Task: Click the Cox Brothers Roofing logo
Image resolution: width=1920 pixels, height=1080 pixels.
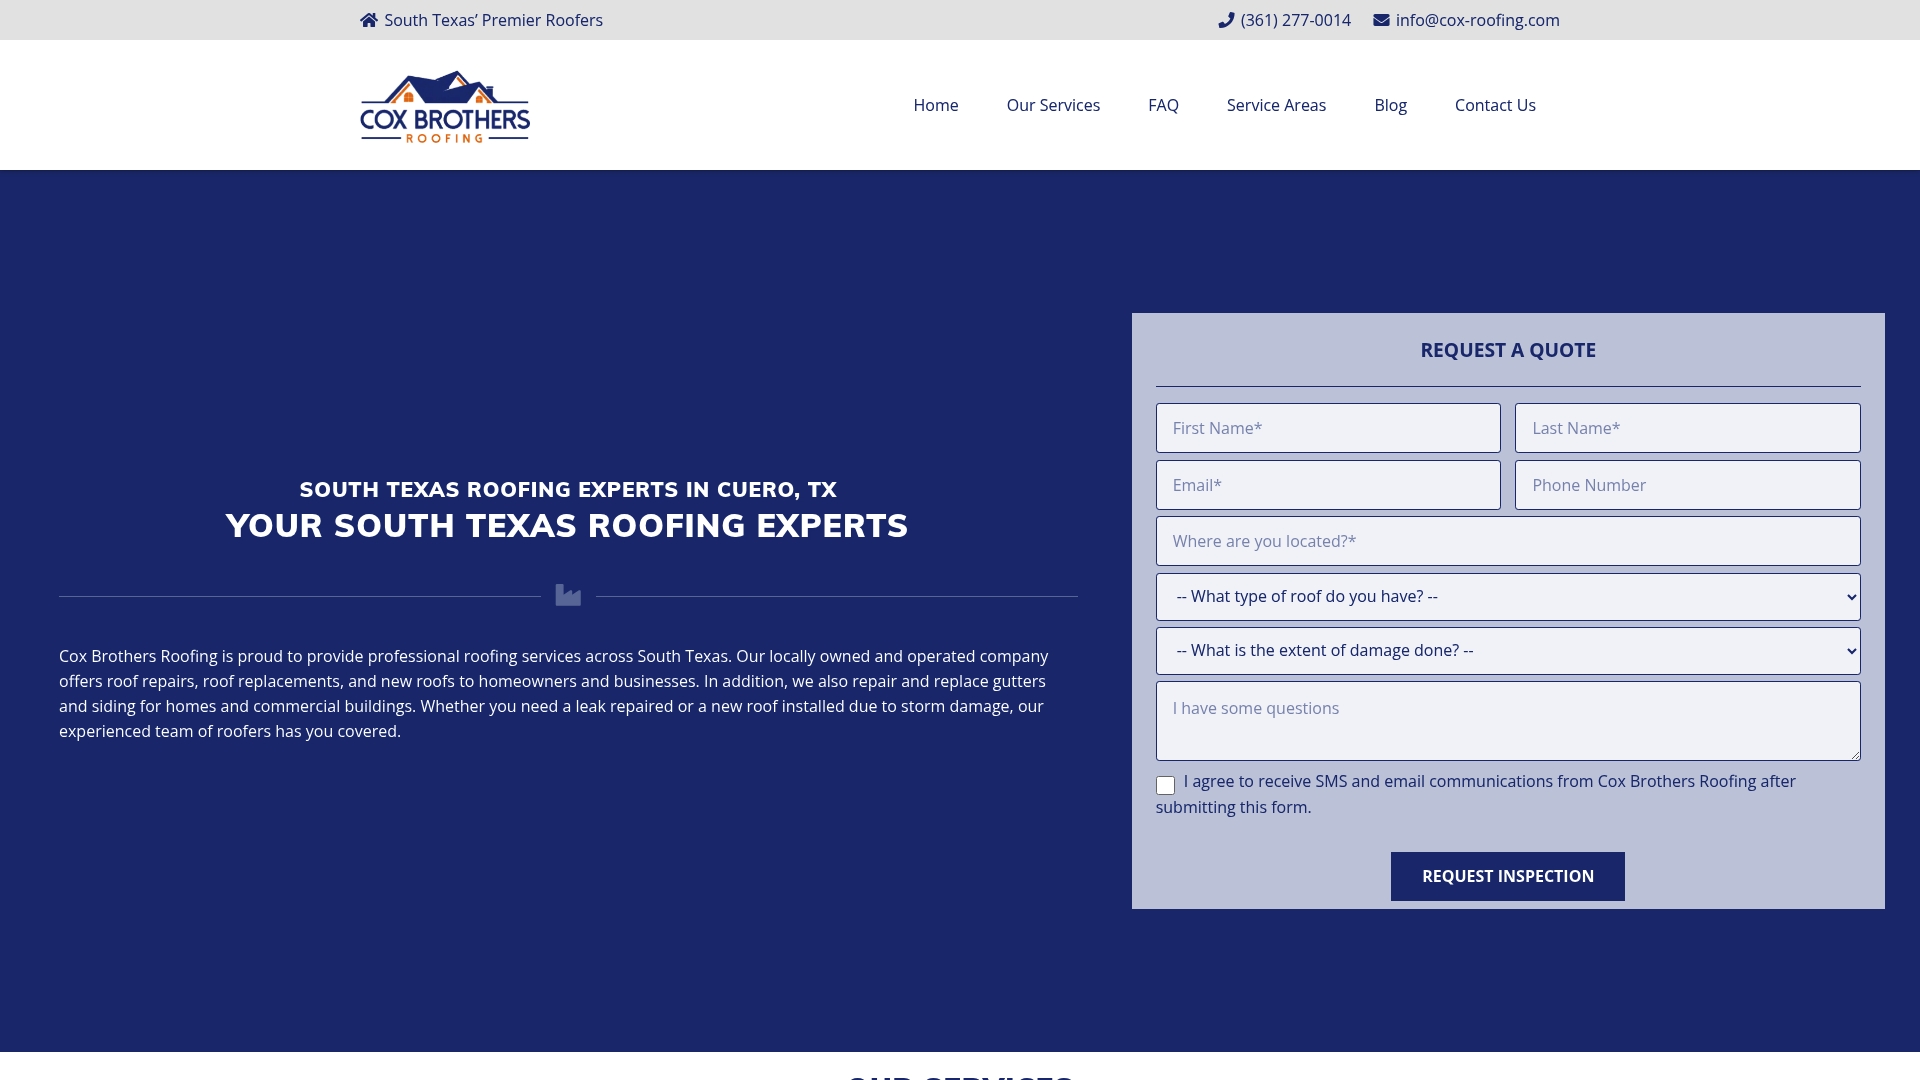Action: tap(445, 106)
